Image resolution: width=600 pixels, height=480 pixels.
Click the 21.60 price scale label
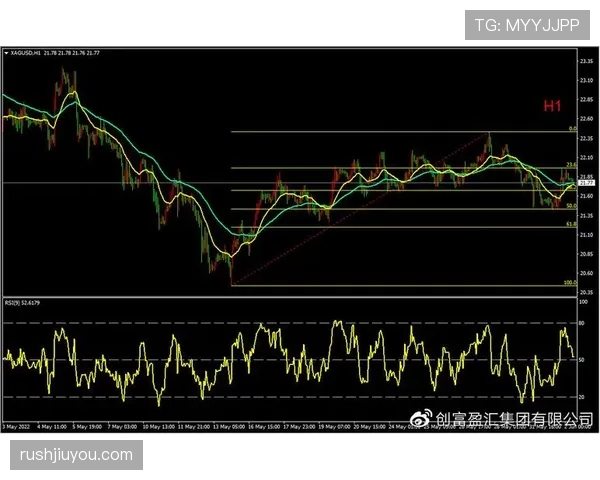tap(586, 196)
